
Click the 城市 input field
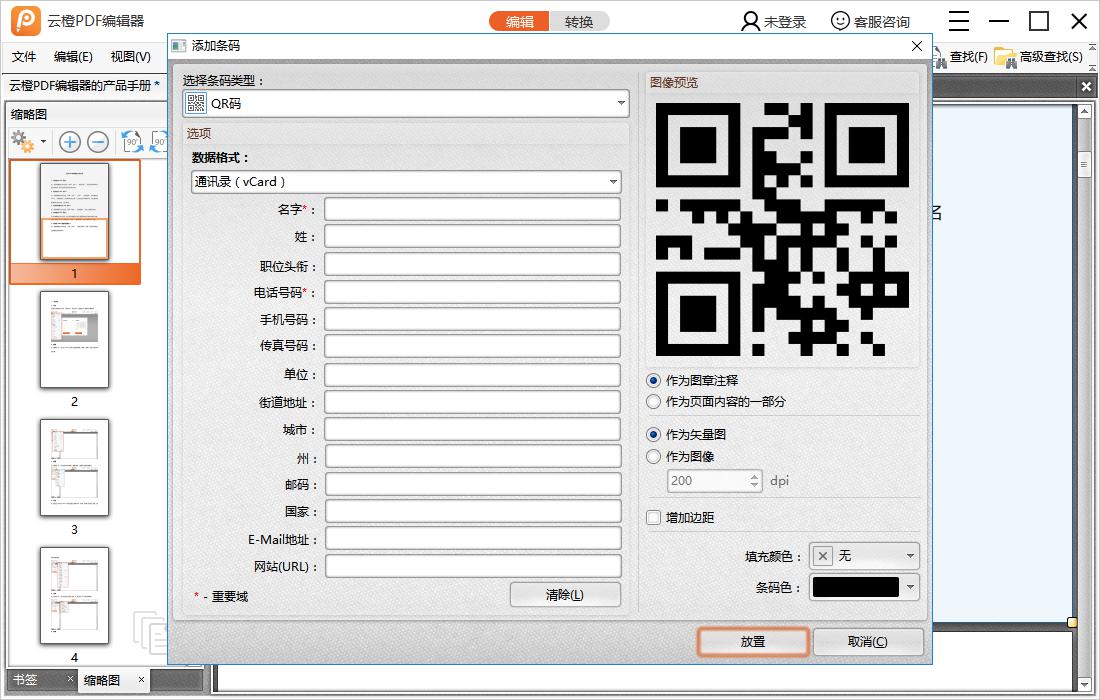(472, 429)
